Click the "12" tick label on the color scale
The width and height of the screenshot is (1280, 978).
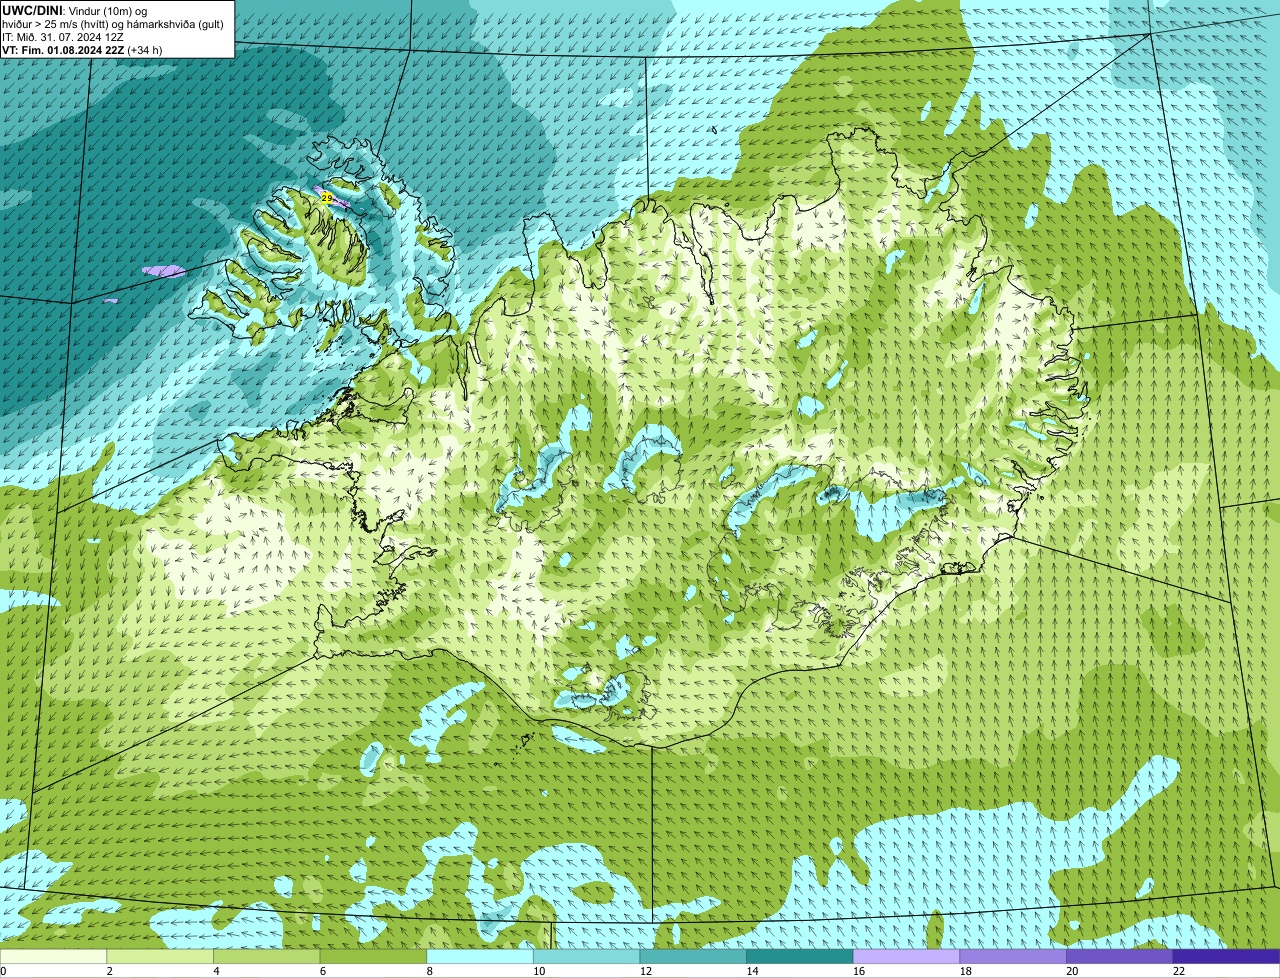click(x=645, y=971)
